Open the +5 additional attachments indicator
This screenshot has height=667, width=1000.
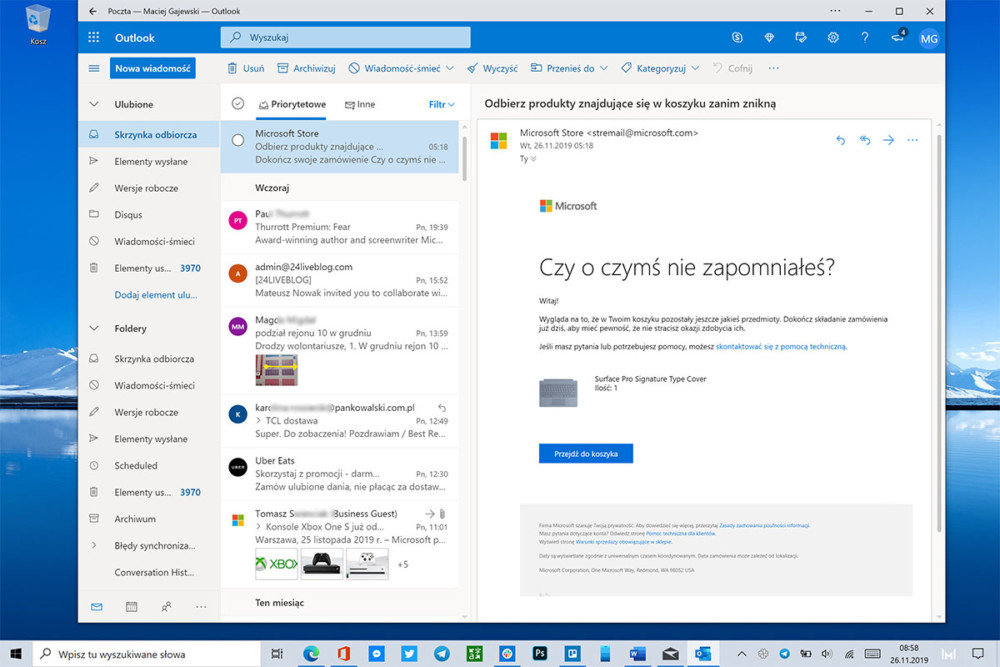point(403,564)
